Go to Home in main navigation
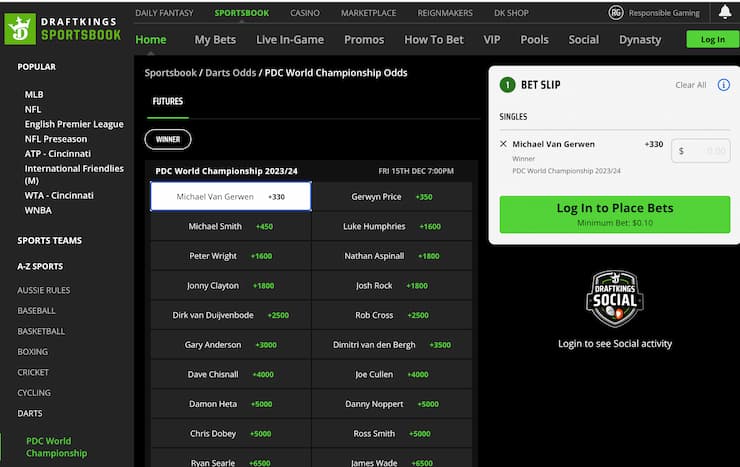 coord(151,40)
